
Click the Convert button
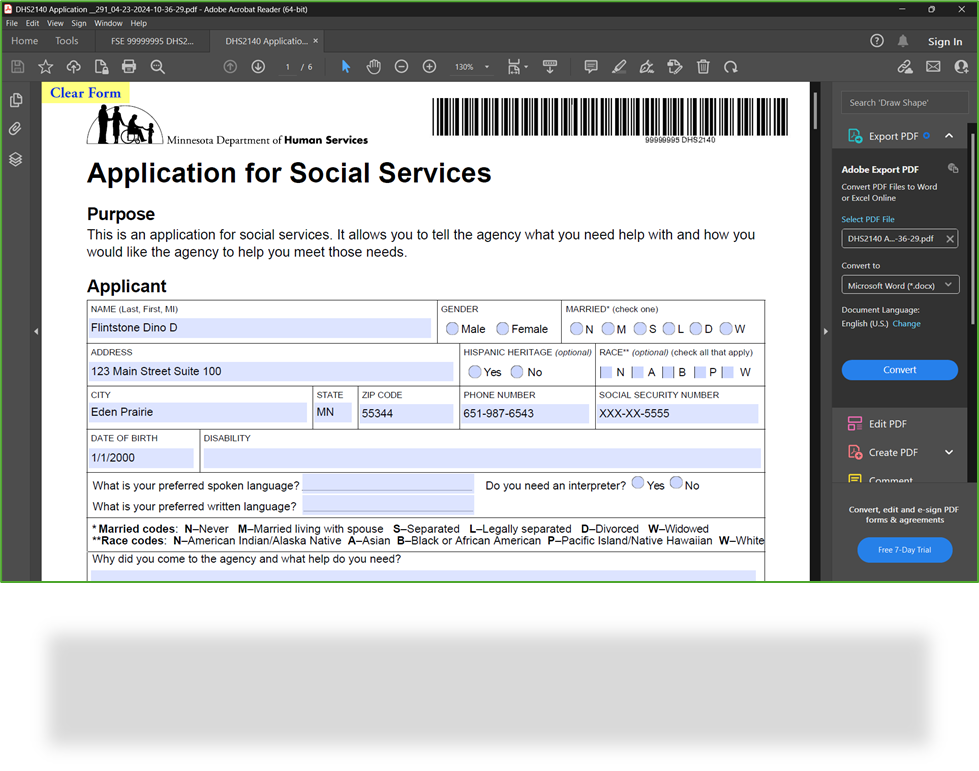click(899, 370)
